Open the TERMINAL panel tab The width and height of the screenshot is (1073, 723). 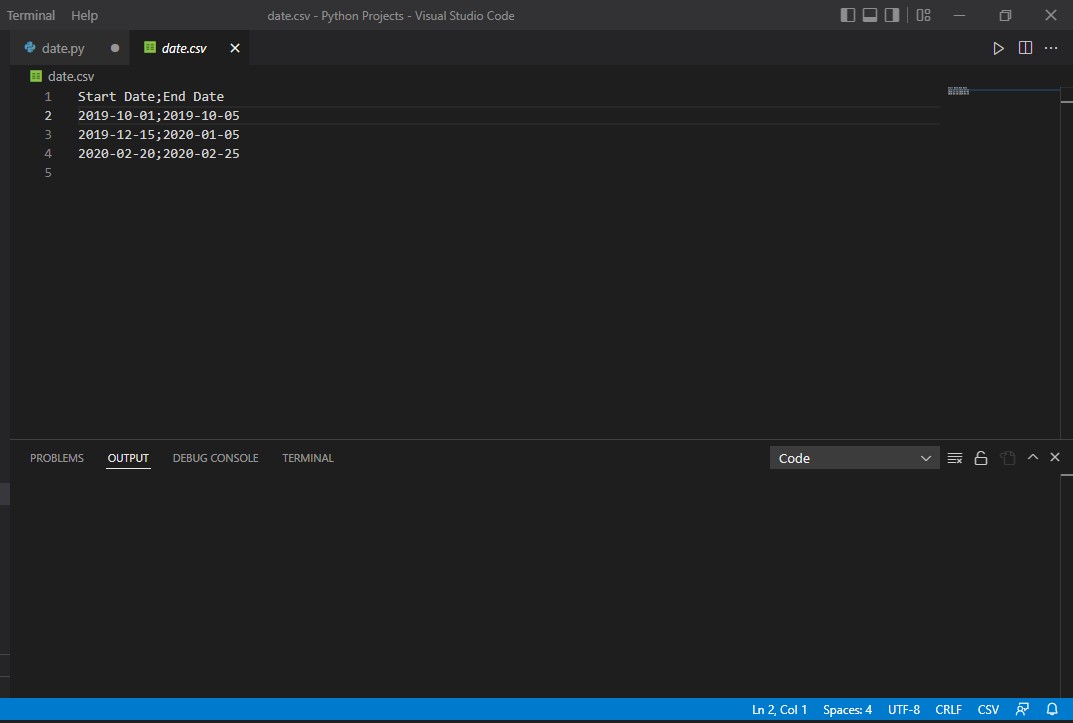[308, 458]
